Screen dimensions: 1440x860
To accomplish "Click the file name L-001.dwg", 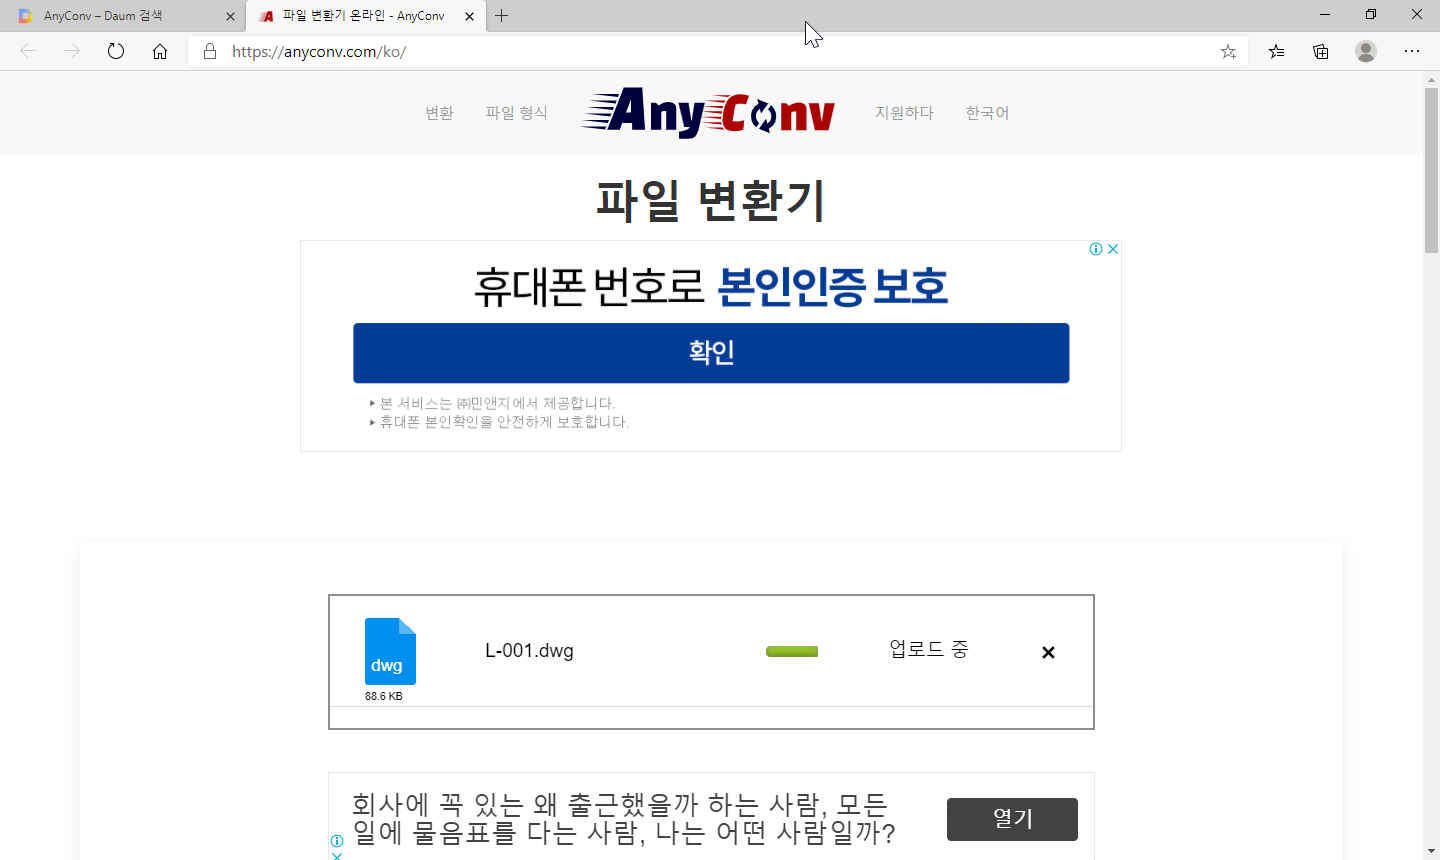I will 529,651.
